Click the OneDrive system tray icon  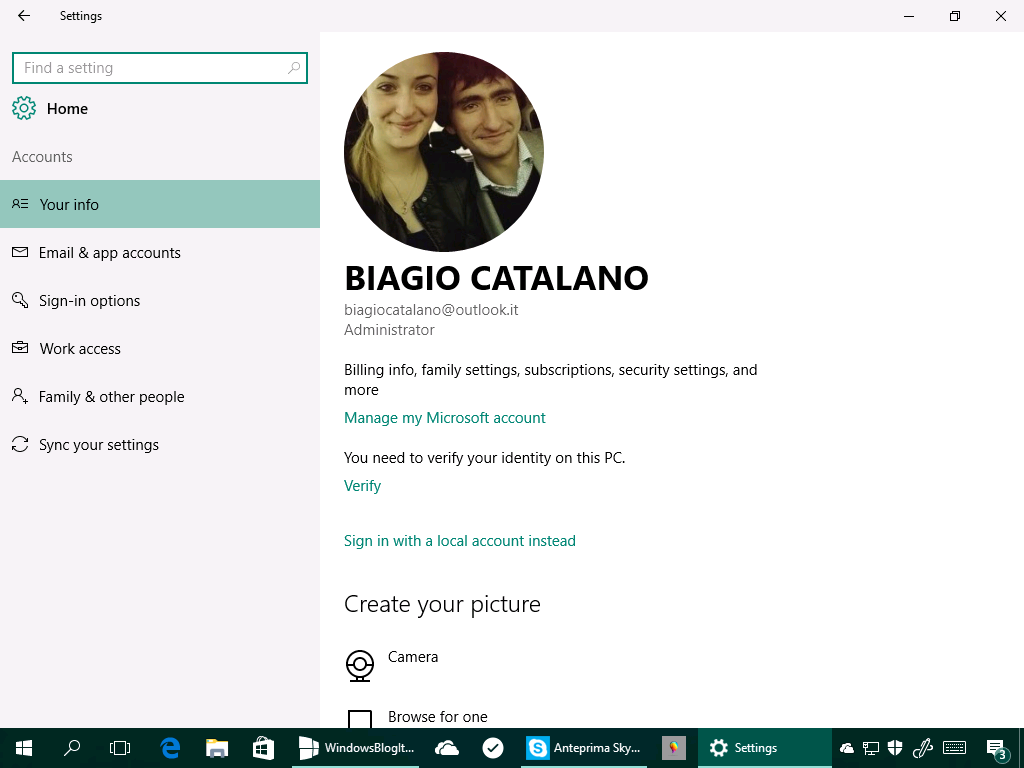pyautogui.click(x=846, y=748)
